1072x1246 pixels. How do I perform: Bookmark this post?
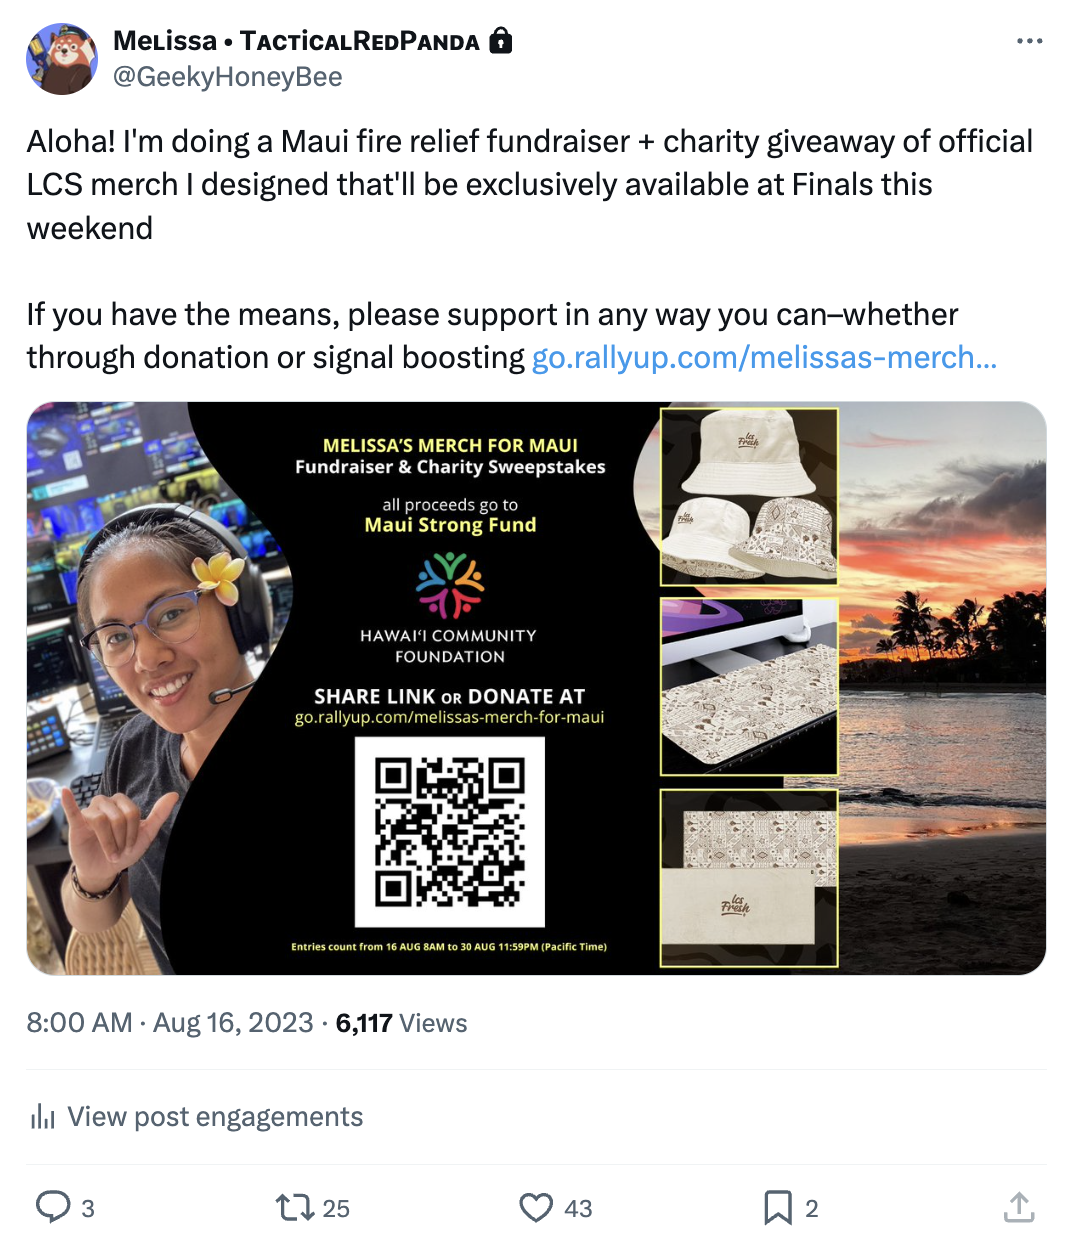click(x=777, y=1207)
